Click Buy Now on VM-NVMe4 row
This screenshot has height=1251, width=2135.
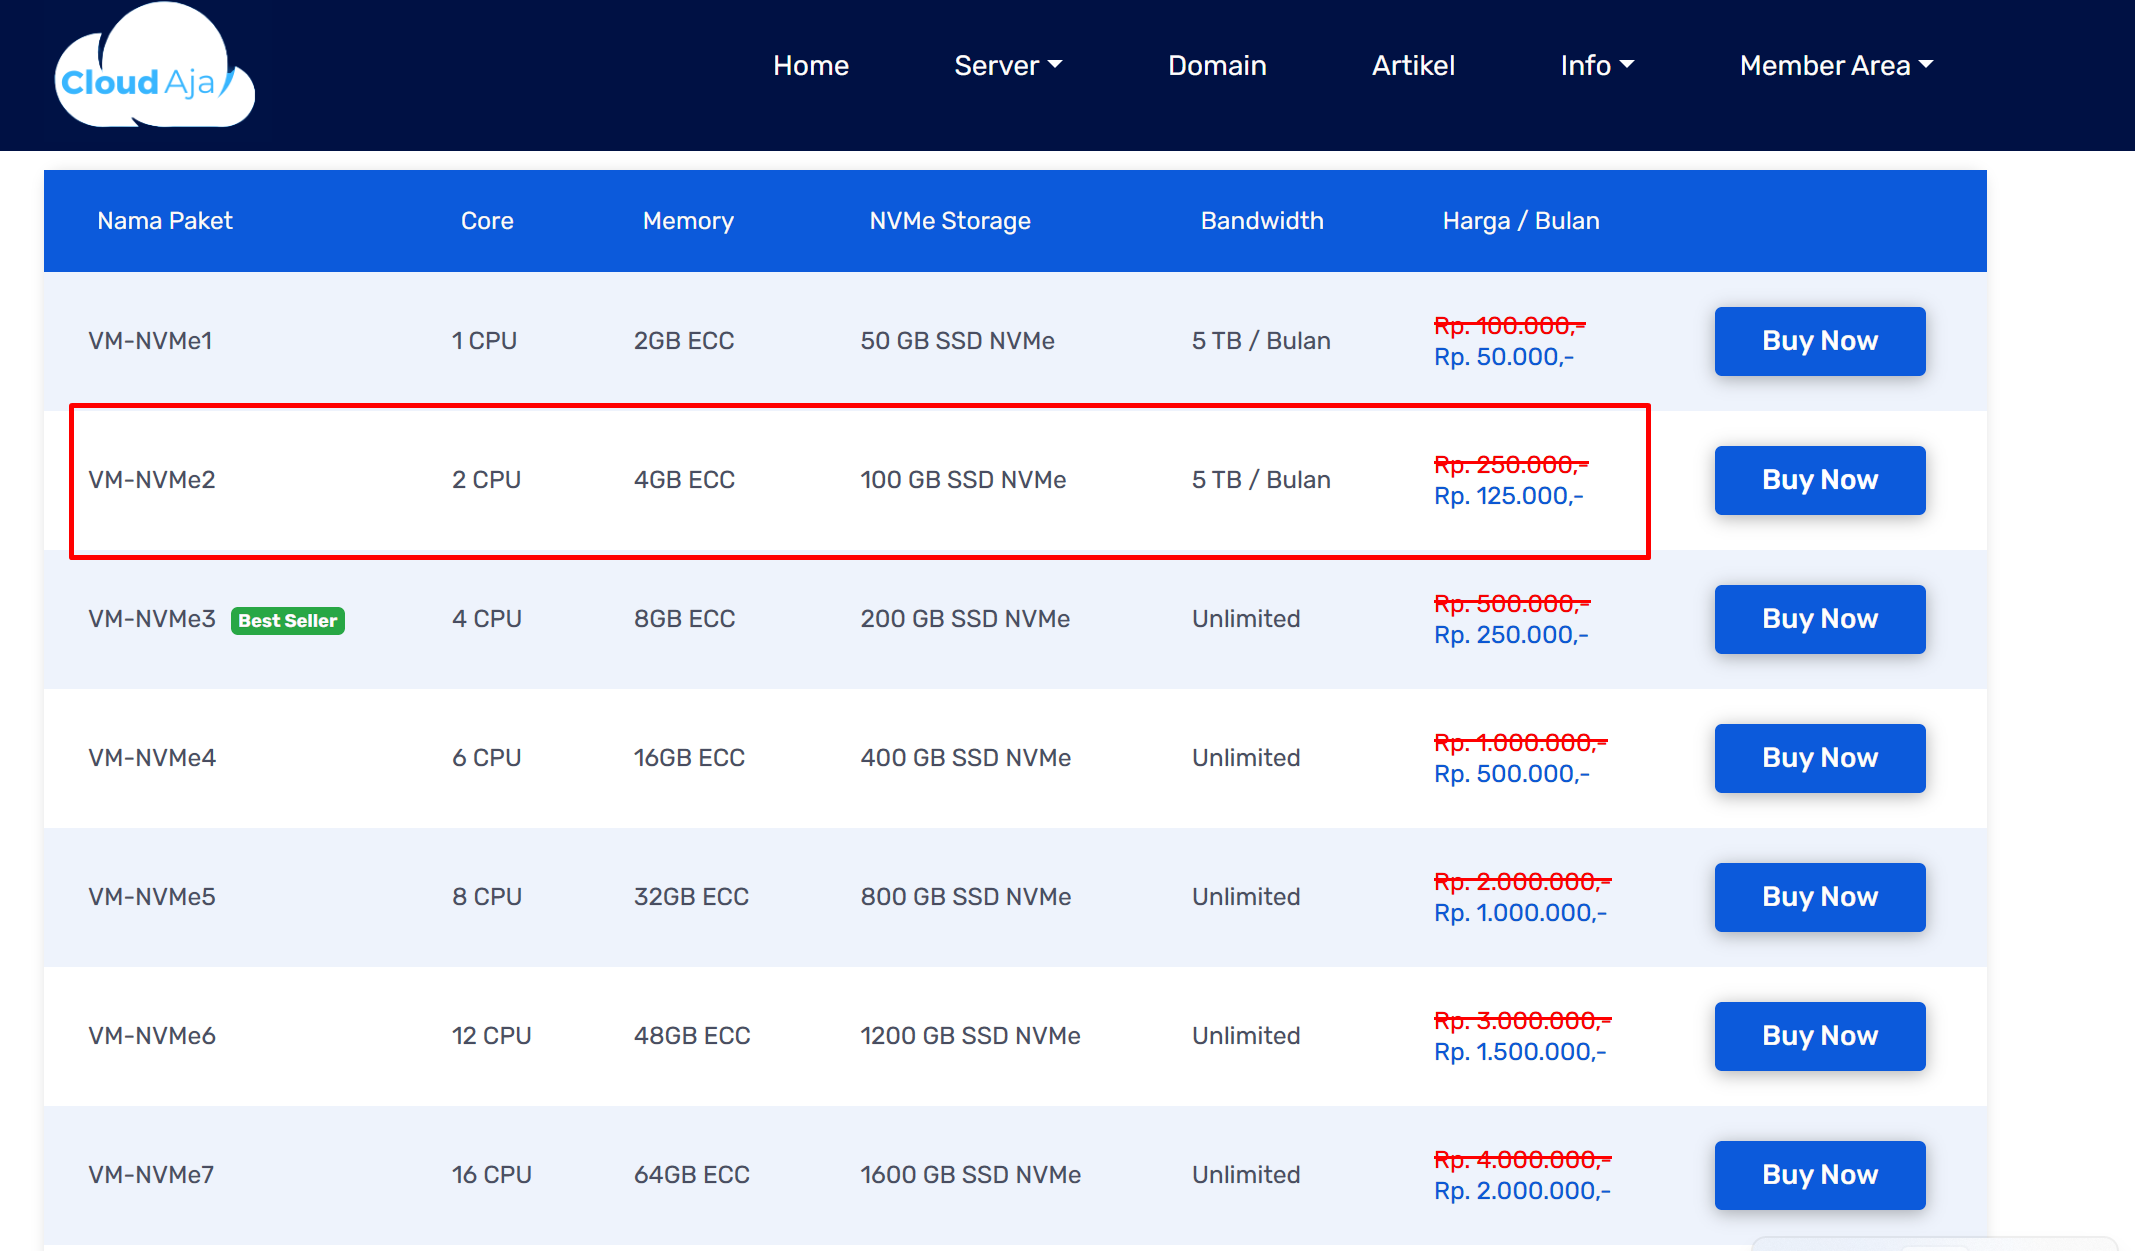[x=1819, y=758]
